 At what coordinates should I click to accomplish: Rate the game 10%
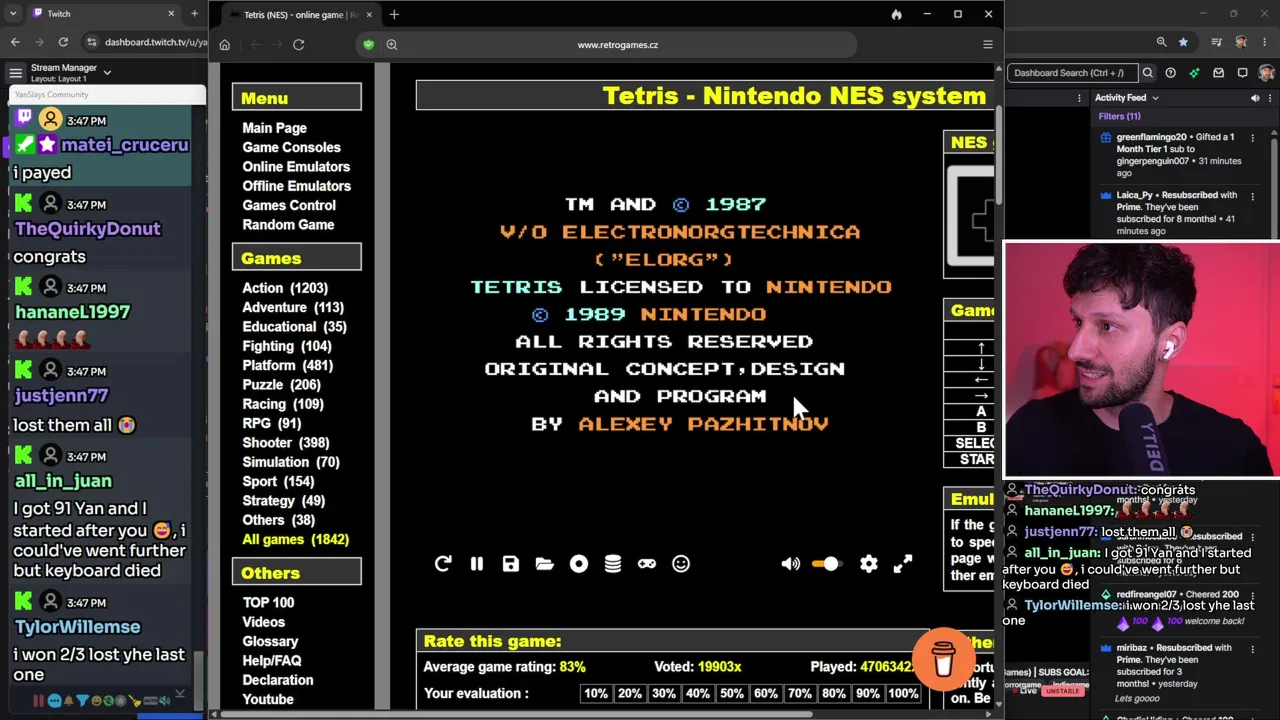(x=597, y=693)
